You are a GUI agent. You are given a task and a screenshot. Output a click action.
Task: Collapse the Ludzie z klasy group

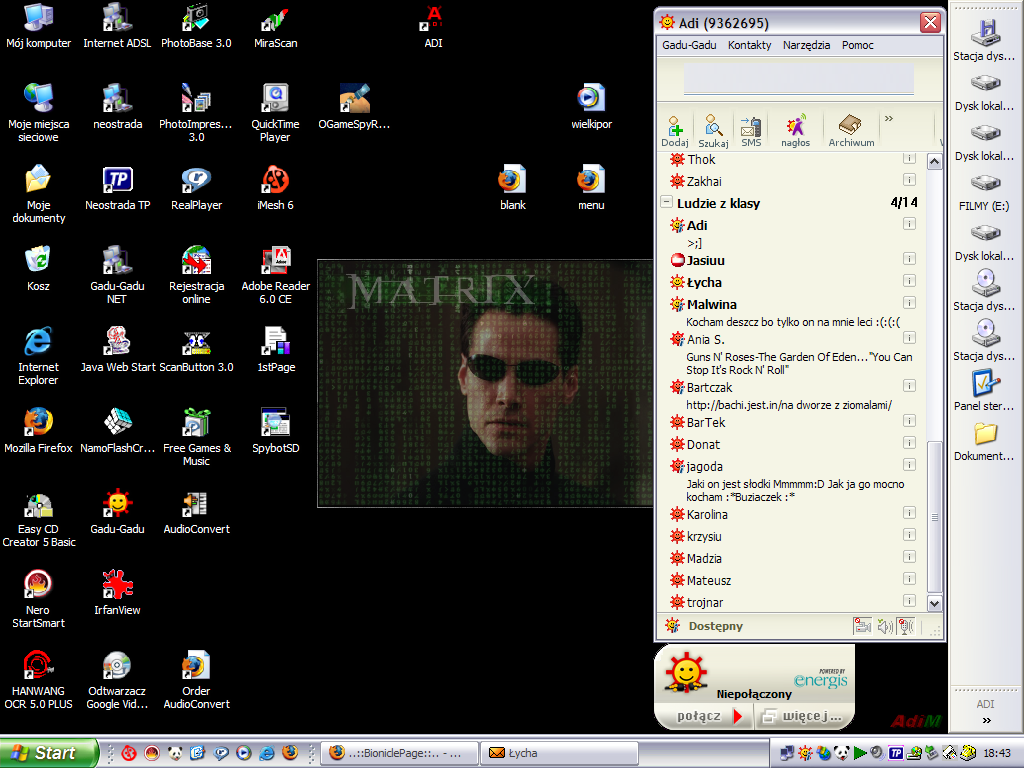click(666, 203)
